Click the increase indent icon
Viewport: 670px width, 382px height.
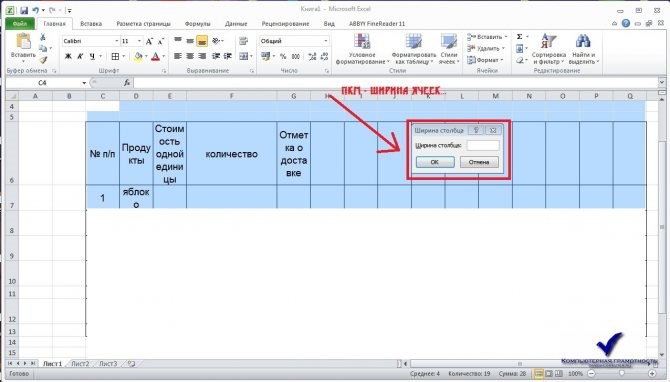point(228,56)
